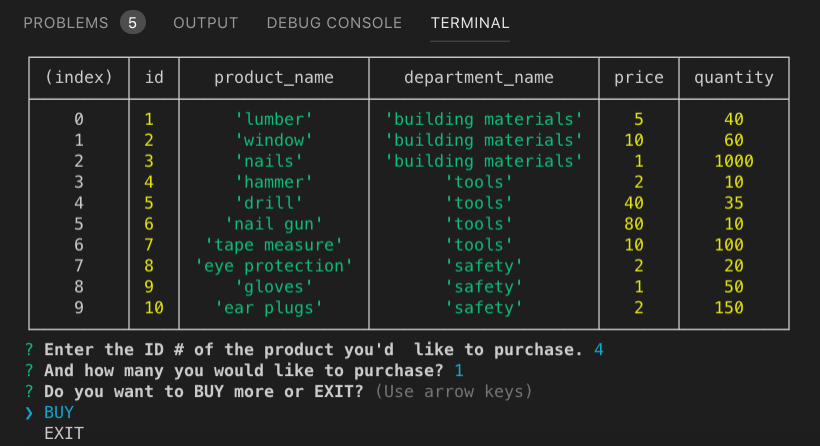Click the 'eye protection' product entry

pyautogui.click(x=274, y=266)
